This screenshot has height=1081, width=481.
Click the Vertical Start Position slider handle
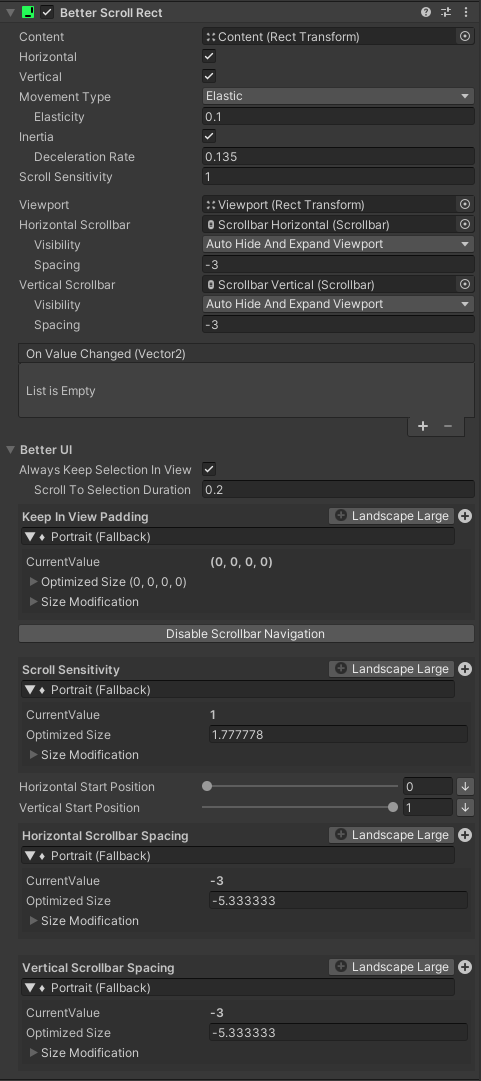click(x=393, y=807)
